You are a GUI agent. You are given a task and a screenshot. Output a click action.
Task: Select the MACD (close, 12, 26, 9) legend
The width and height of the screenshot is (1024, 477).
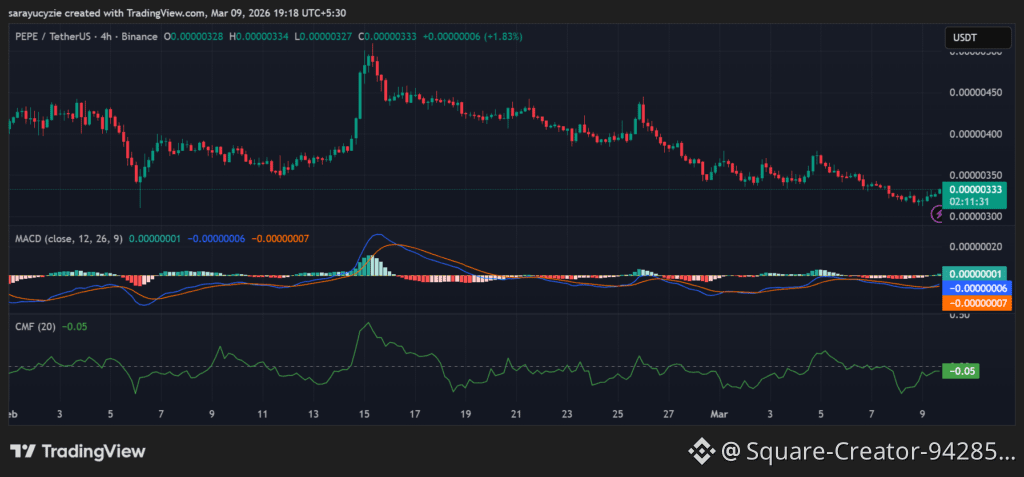(x=69, y=239)
